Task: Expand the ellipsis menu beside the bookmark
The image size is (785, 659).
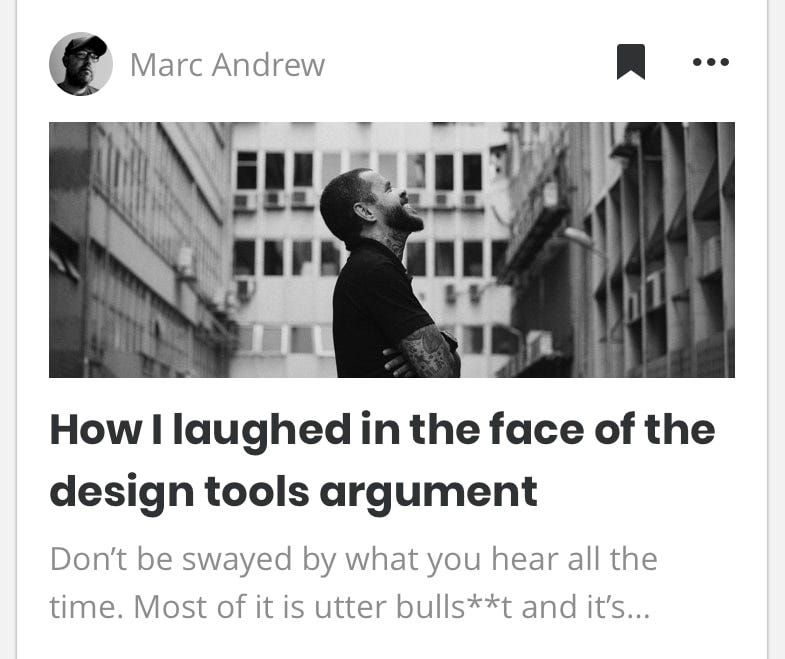Action: [x=710, y=62]
